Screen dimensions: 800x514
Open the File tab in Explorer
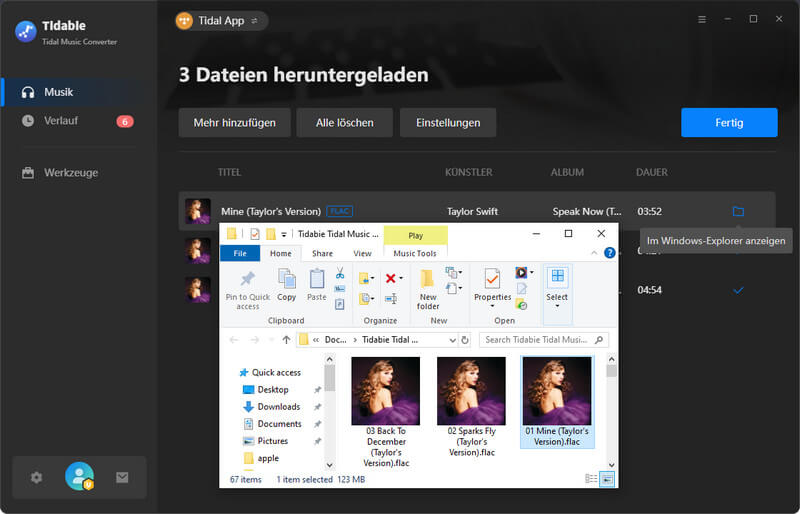(240, 253)
